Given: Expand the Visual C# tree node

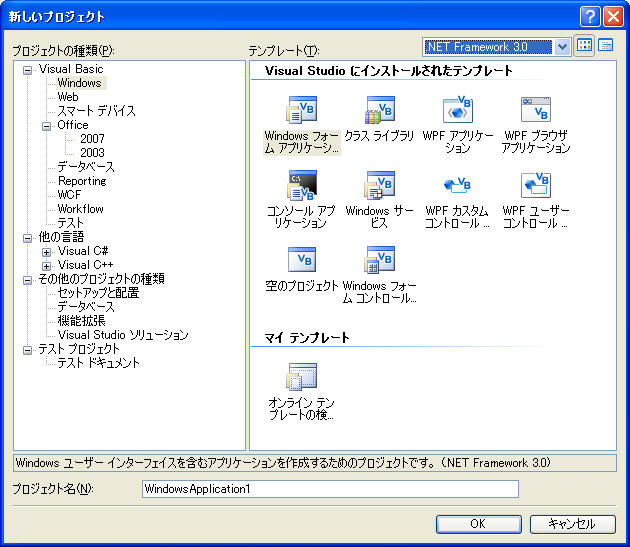Looking at the screenshot, I should tap(47, 252).
